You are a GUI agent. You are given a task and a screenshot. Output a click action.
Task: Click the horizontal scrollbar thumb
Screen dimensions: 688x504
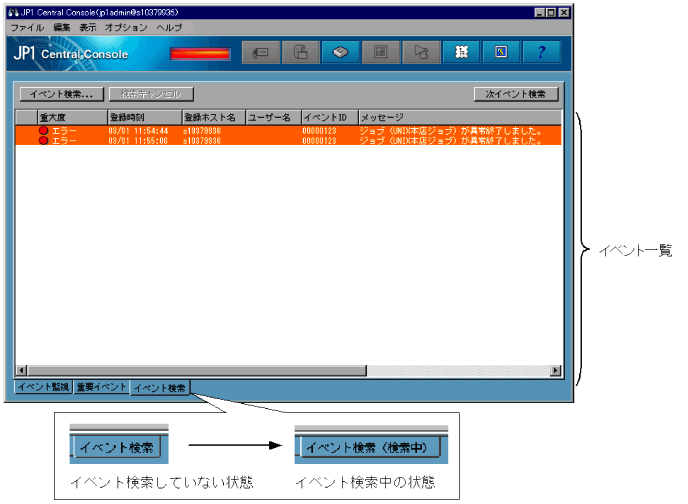point(197,371)
